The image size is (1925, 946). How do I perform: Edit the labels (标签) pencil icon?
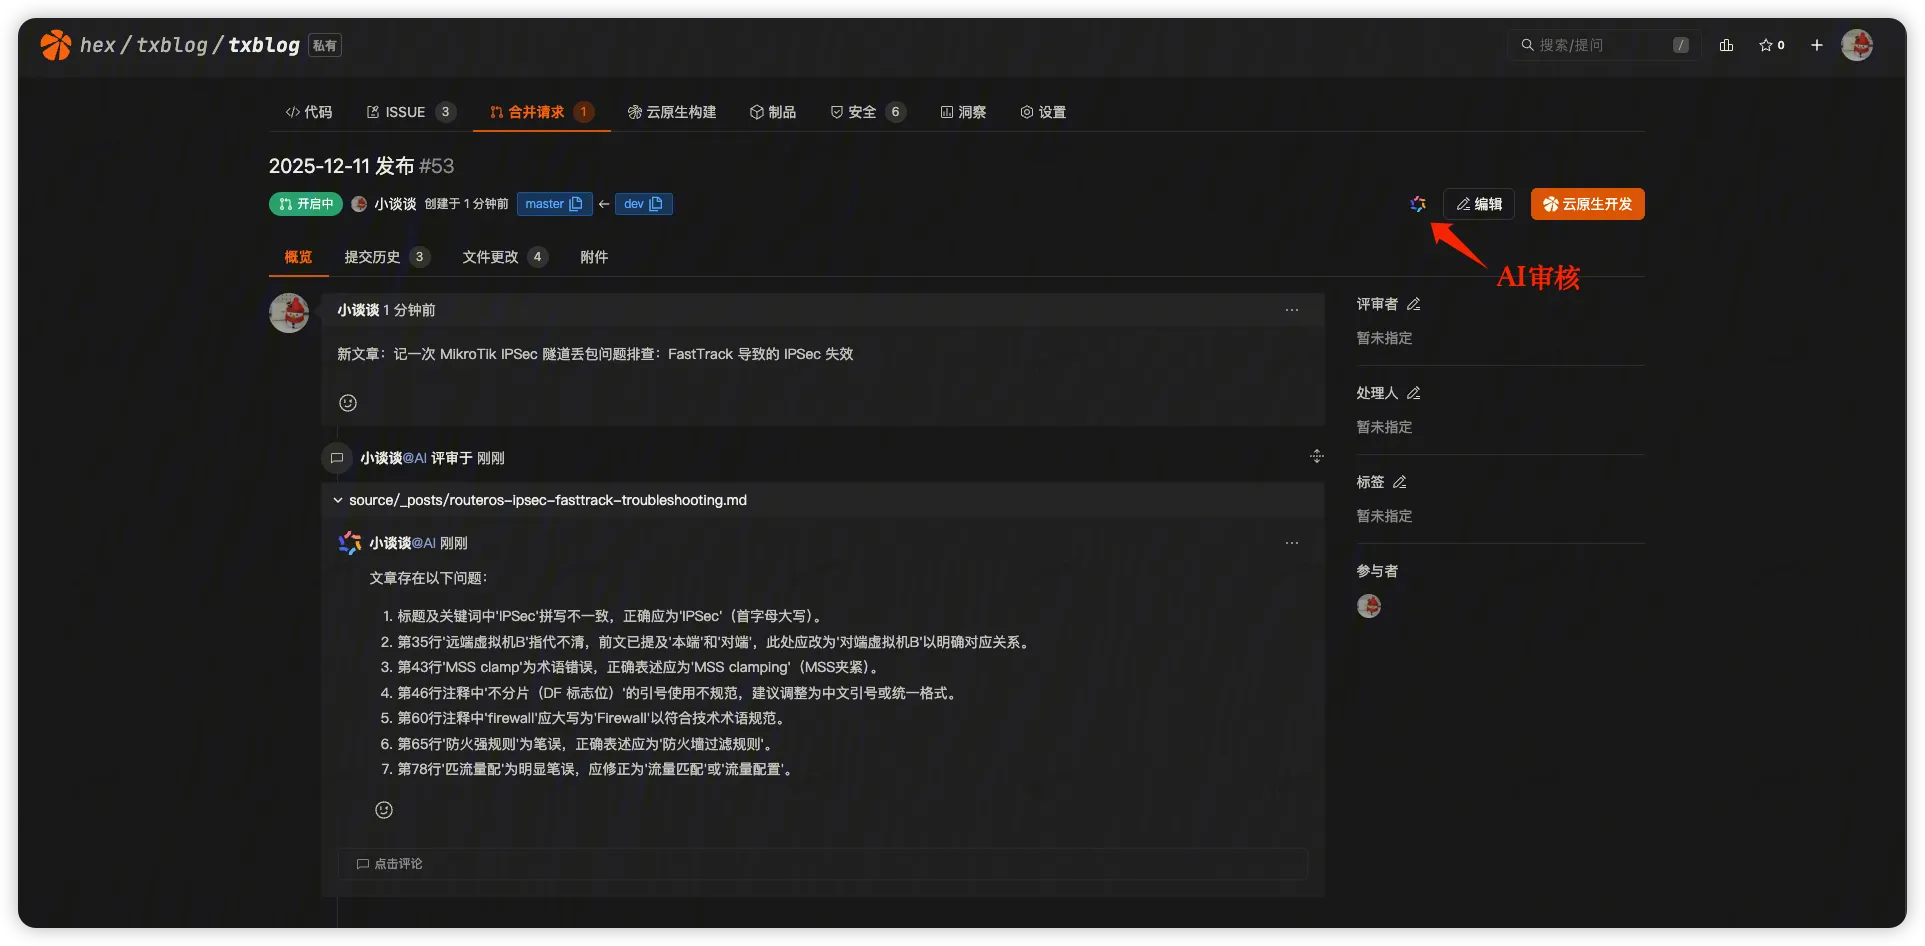1399,482
